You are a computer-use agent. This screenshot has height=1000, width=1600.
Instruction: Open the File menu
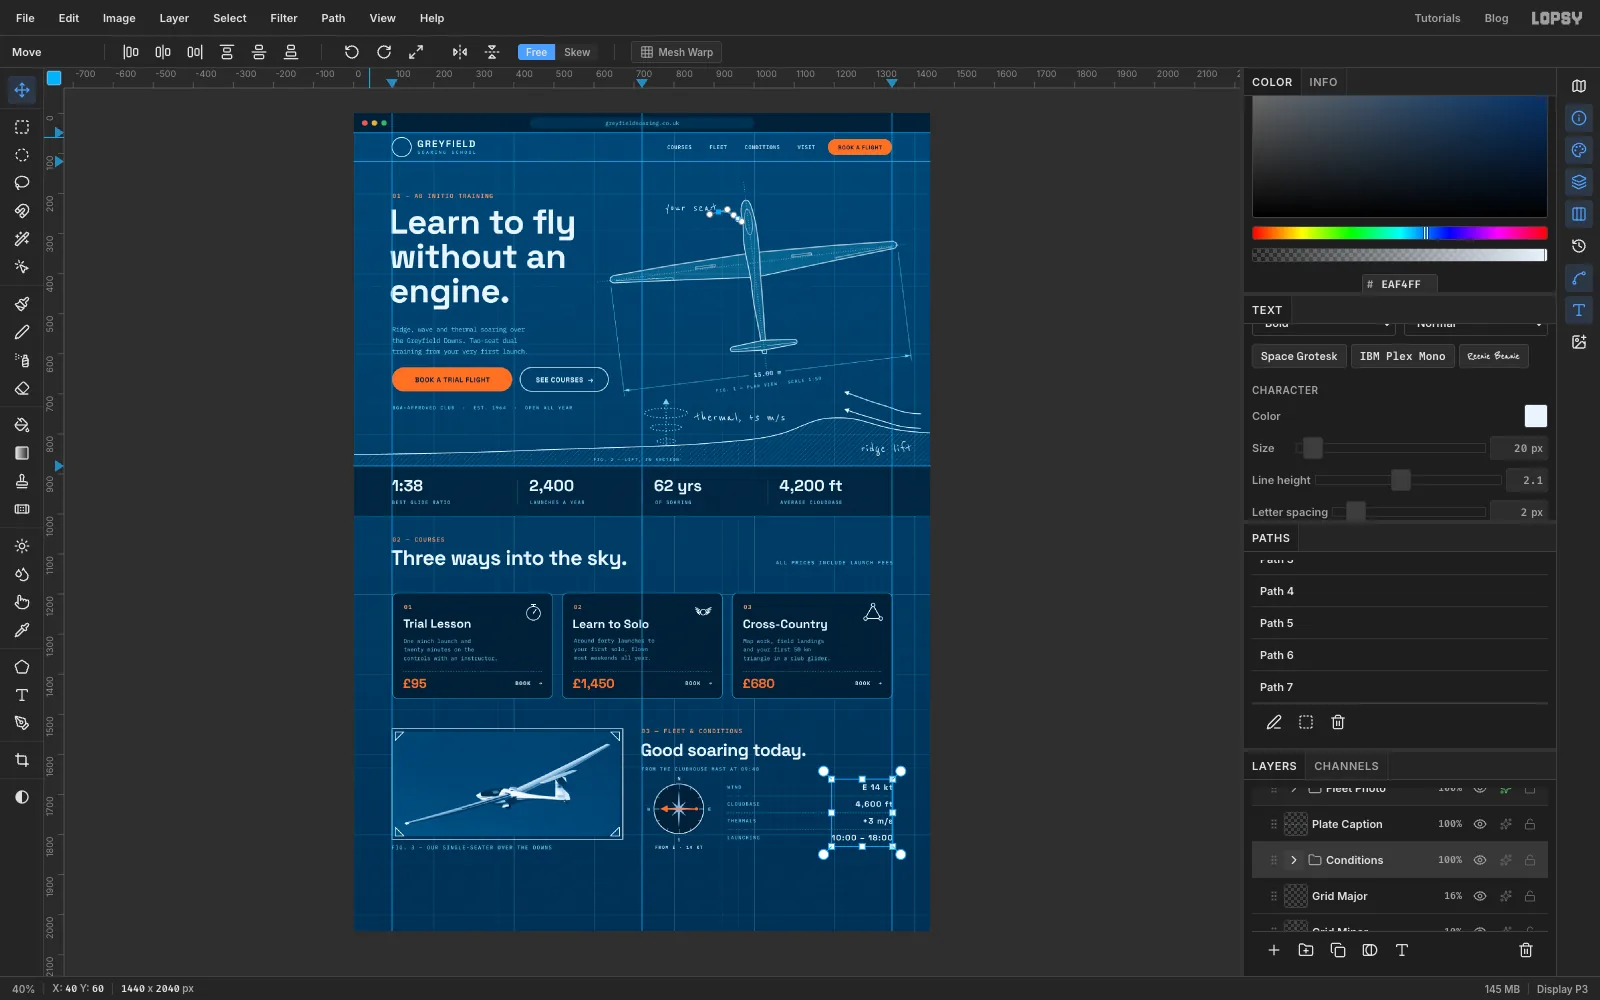[25, 18]
